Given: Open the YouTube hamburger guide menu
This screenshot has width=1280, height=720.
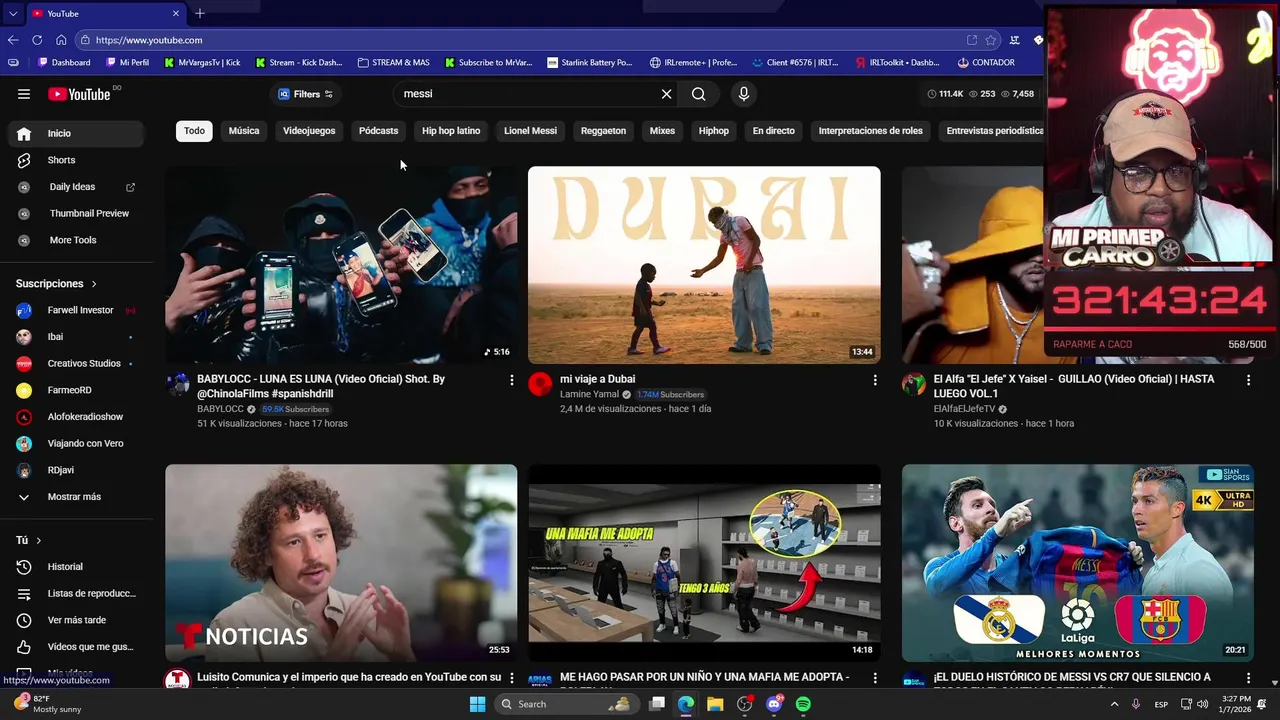Looking at the screenshot, I should (x=24, y=94).
